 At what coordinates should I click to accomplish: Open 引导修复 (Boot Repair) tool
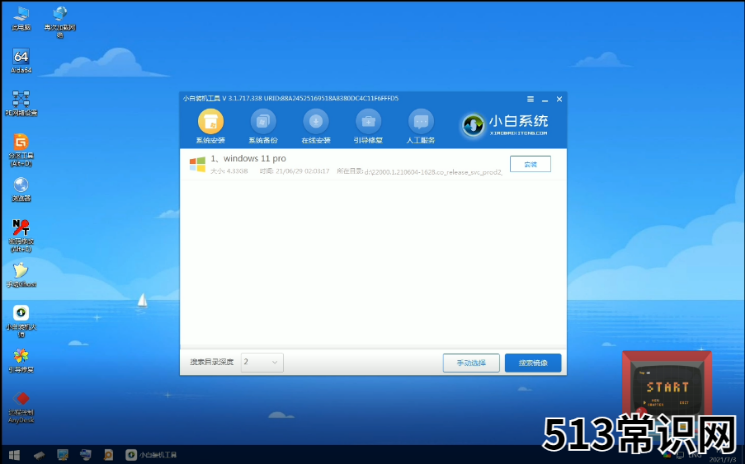point(368,125)
